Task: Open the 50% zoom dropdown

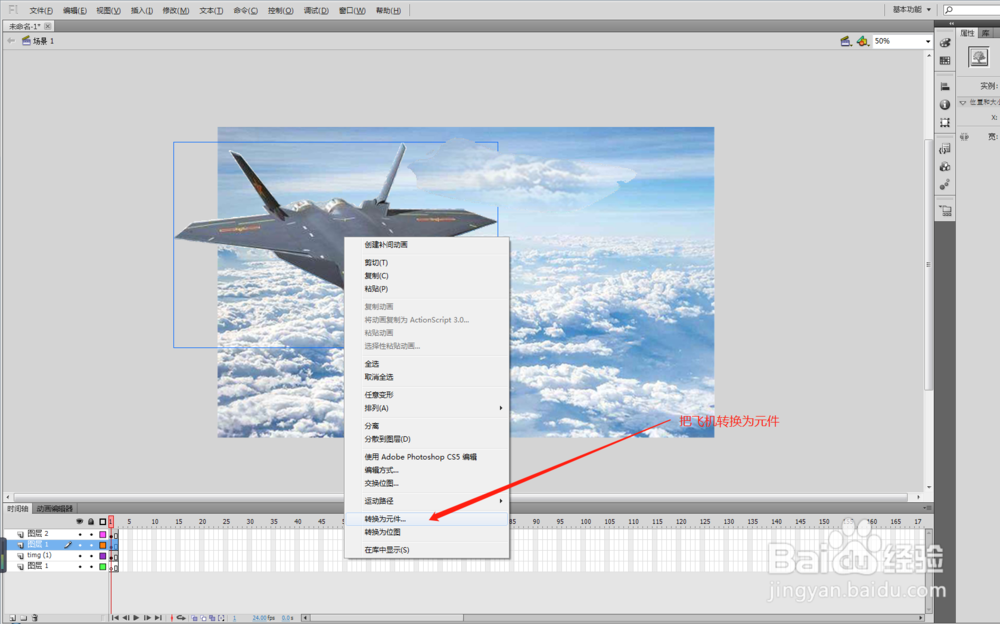Action: pos(927,41)
